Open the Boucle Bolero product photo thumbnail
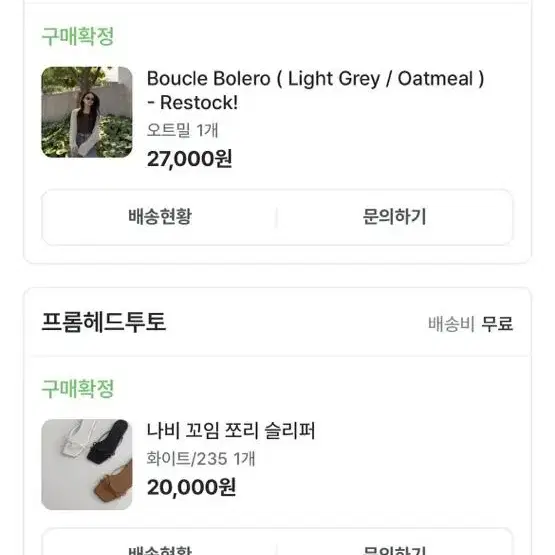Screen dimensions: 555x555 click(x=87, y=112)
